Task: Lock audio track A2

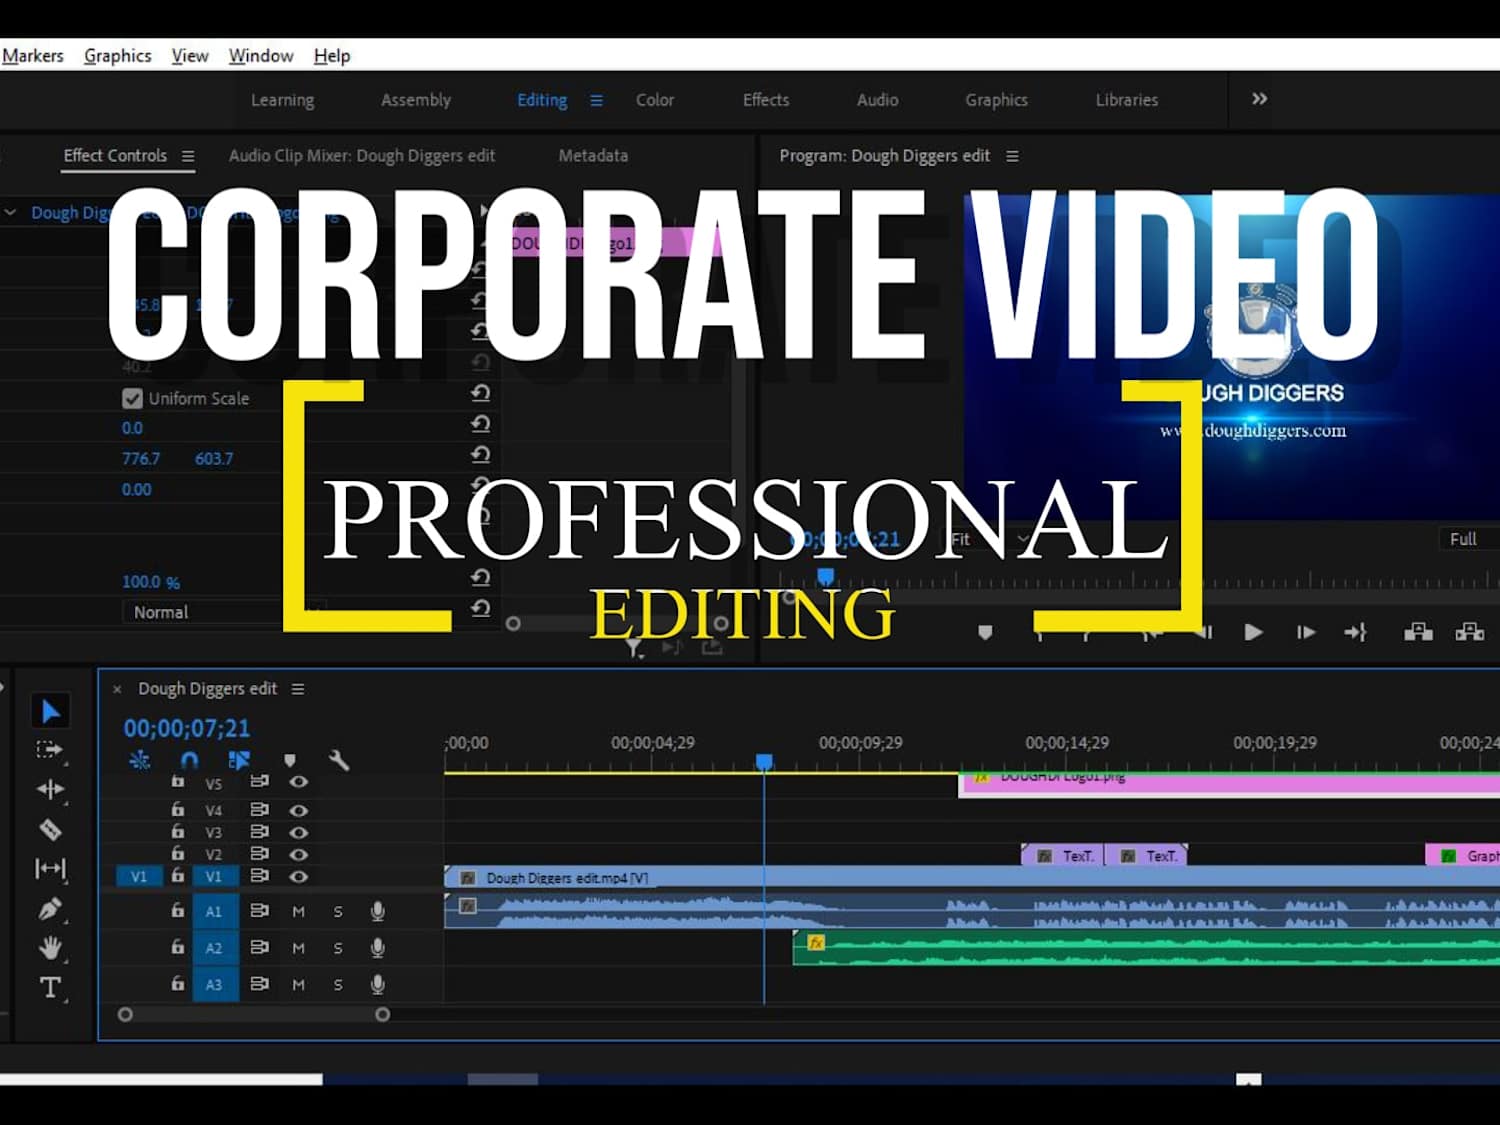Action: pos(177,946)
